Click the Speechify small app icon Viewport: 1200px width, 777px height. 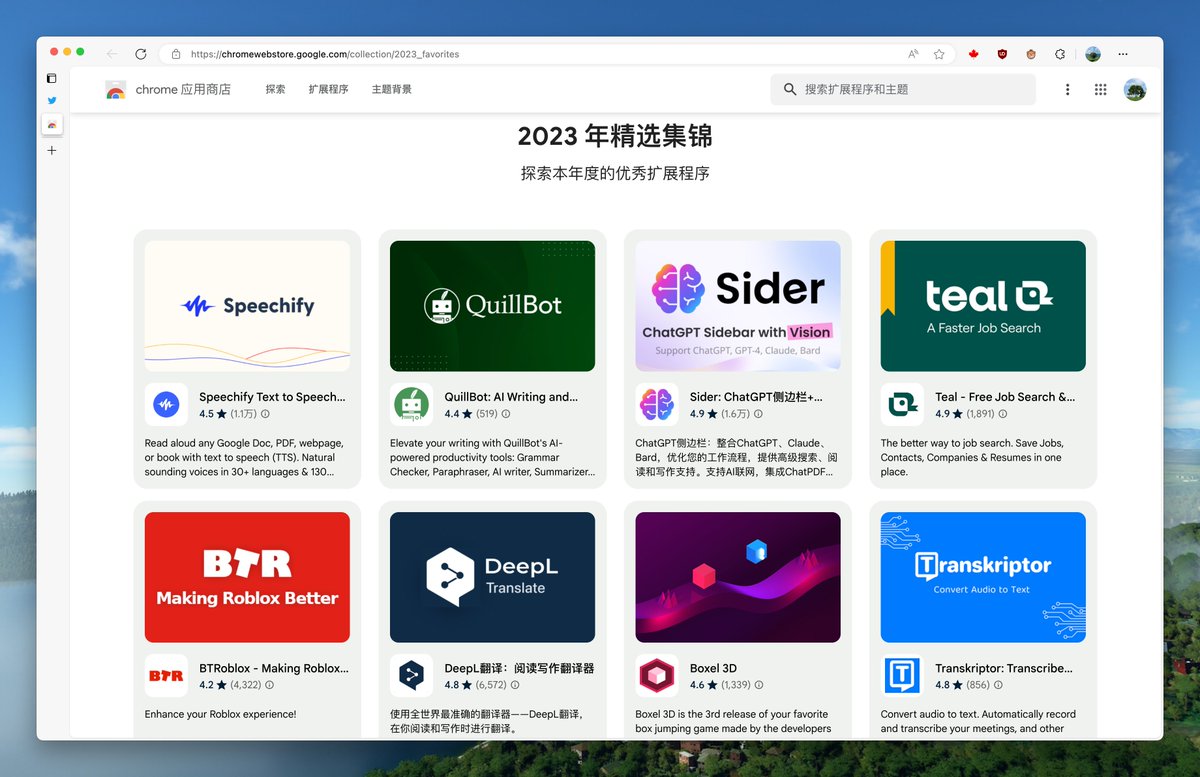click(166, 404)
